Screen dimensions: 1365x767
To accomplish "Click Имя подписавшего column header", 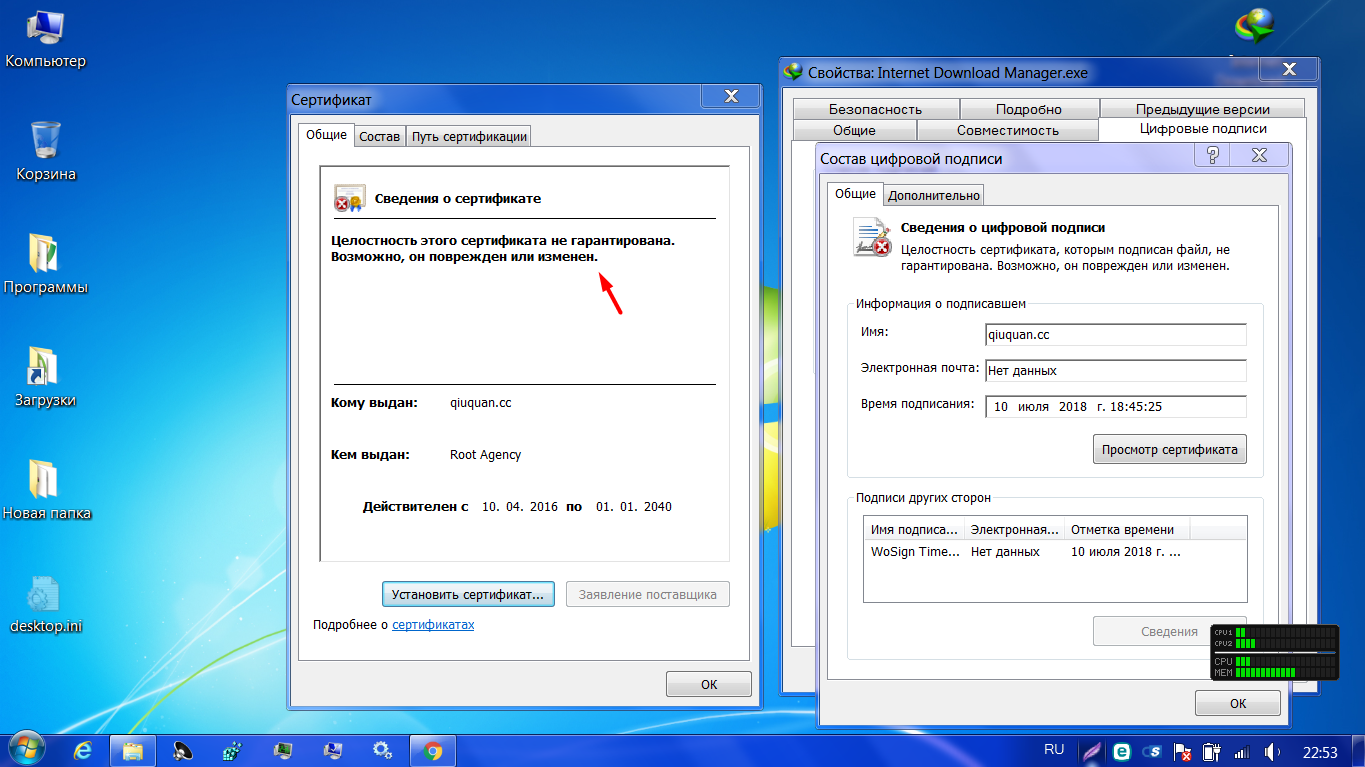I will (914, 530).
